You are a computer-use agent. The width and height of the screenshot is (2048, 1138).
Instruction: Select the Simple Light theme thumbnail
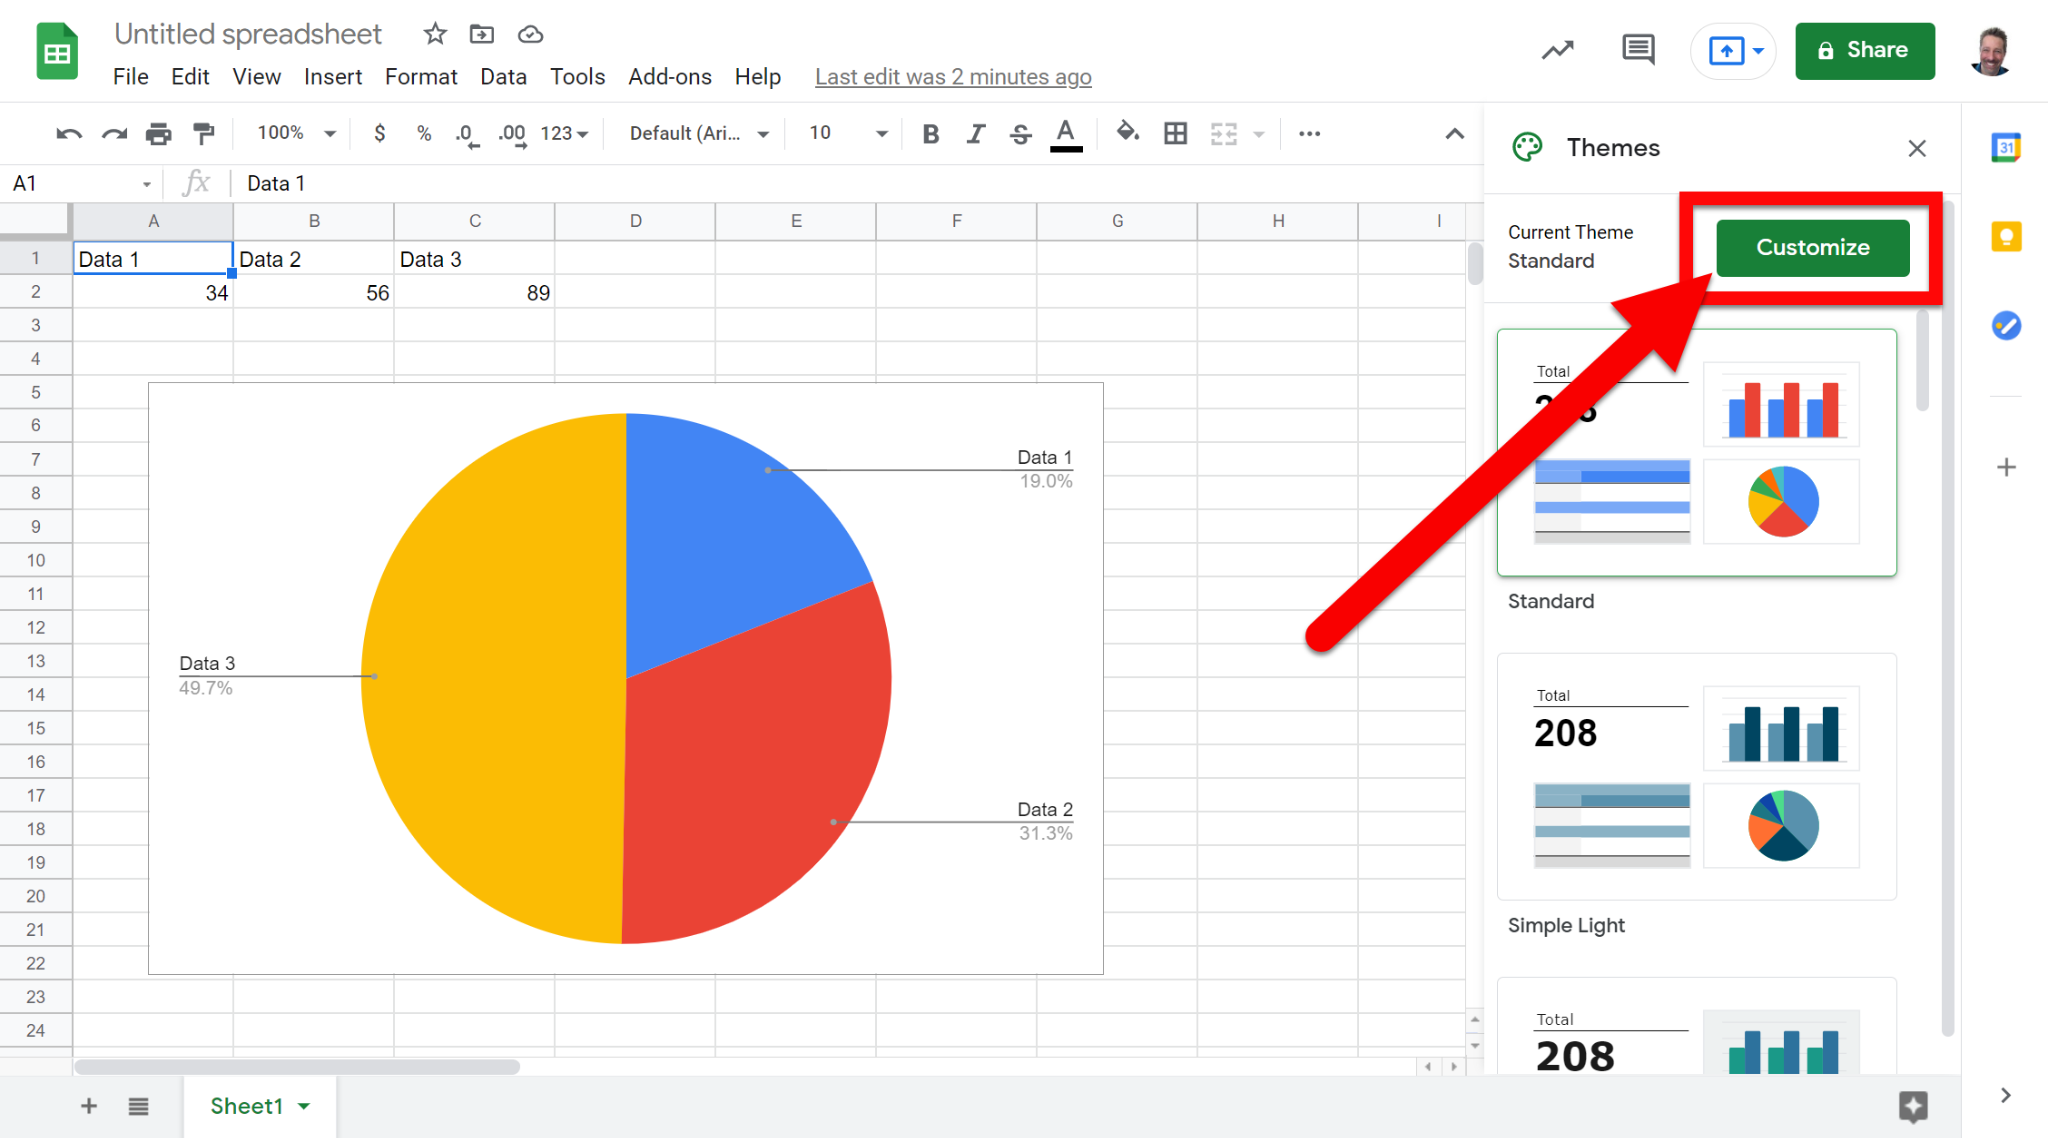[x=1696, y=776]
